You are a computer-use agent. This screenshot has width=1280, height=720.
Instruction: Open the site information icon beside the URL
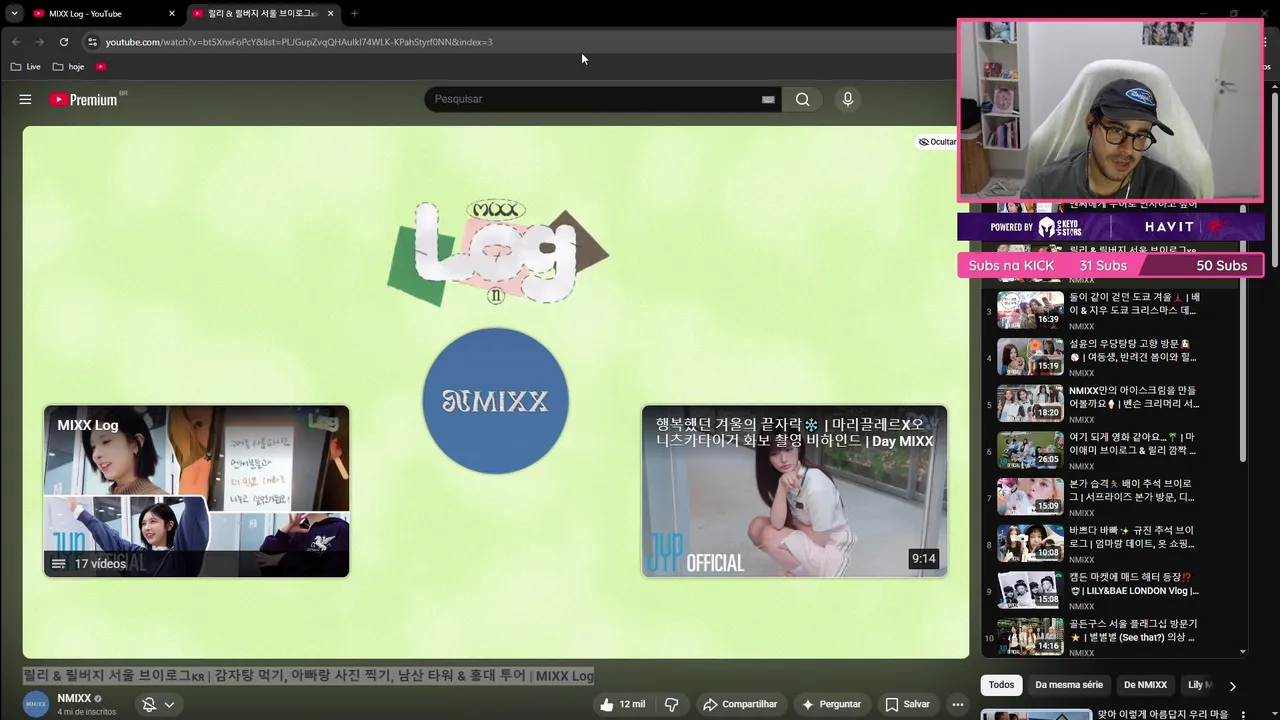(x=92, y=42)
